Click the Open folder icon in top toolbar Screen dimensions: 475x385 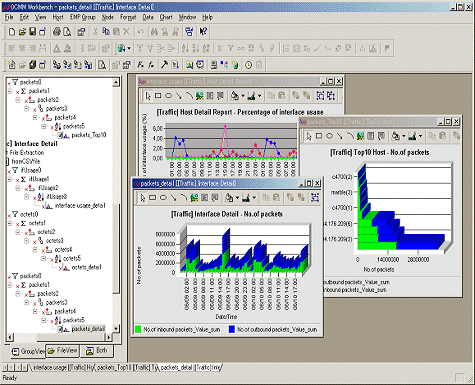[22, 32]
